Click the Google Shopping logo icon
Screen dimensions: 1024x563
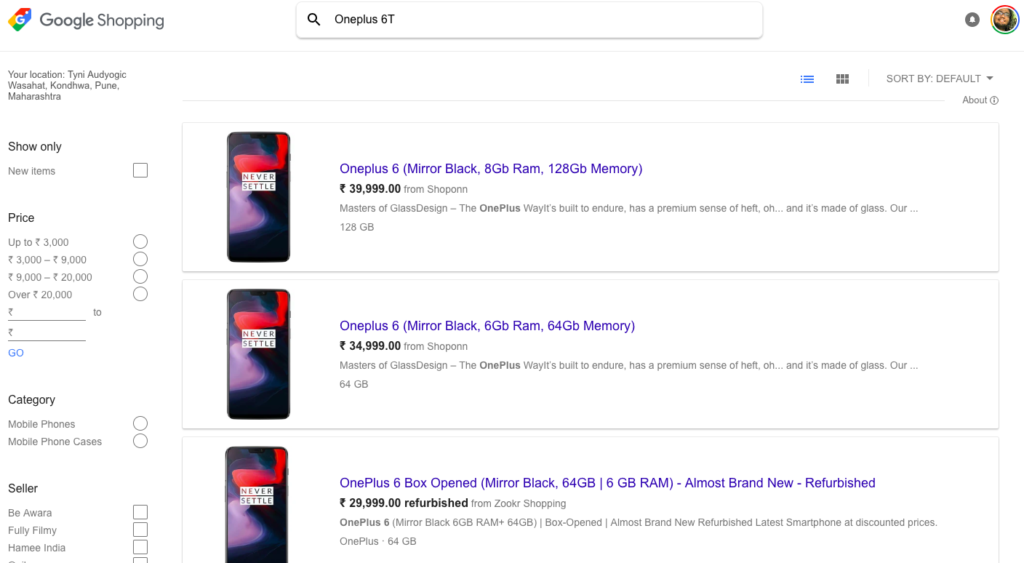point(20,20)
